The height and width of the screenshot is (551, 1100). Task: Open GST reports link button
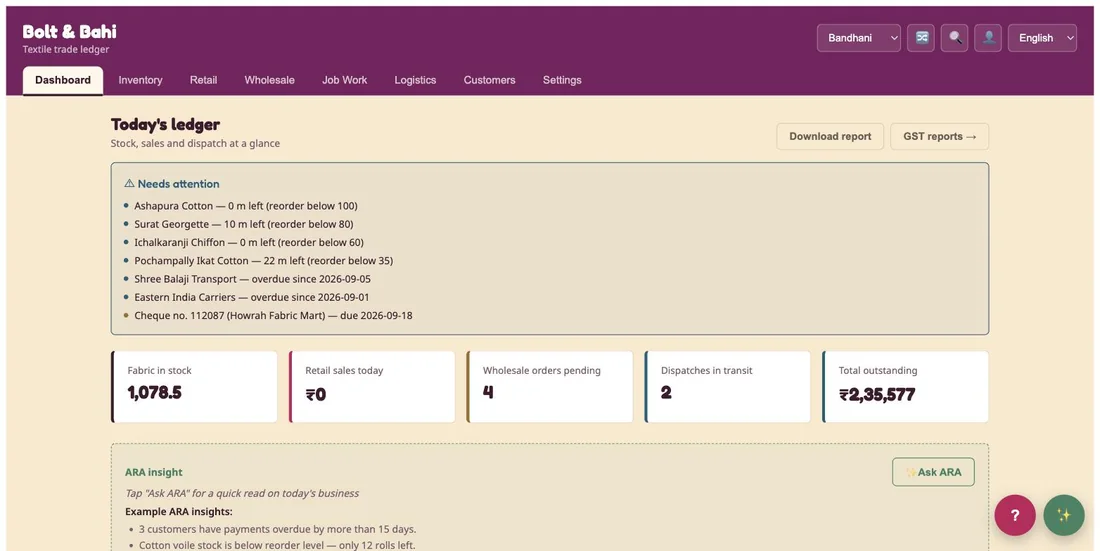point(939,136)
